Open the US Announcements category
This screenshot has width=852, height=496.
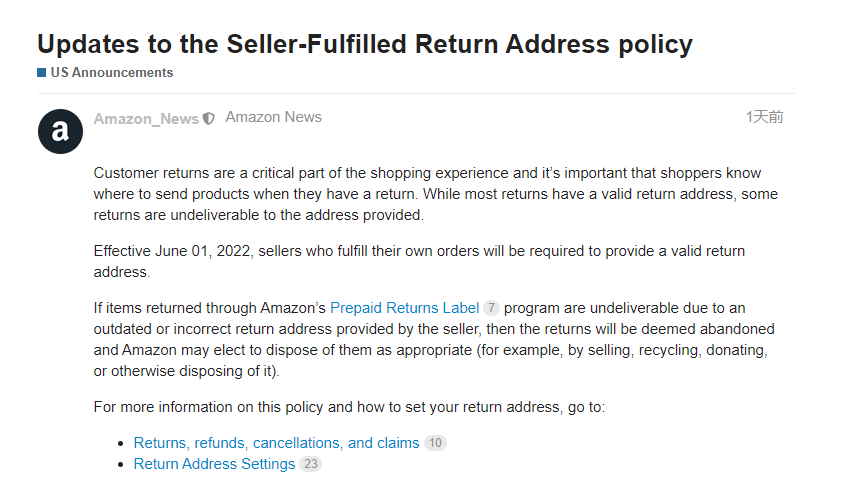[x=111, y=73]
